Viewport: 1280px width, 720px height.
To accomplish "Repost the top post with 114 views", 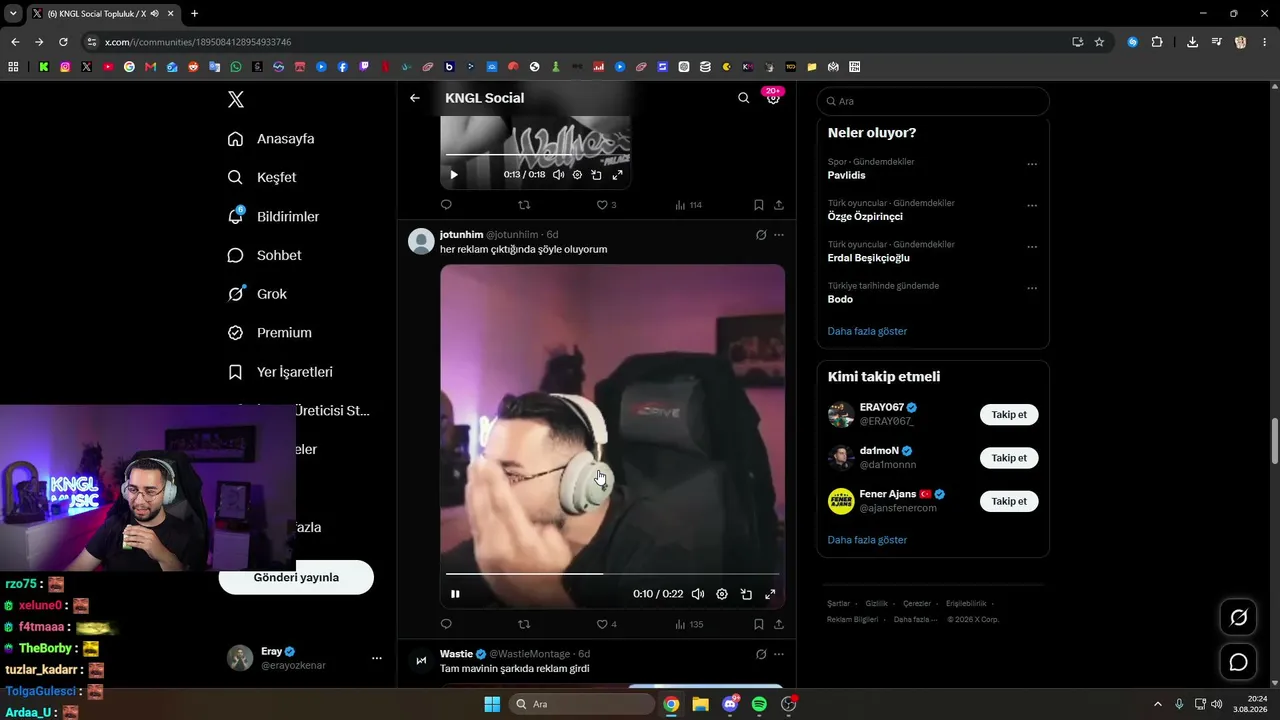I will pyautogui.click(x=524, y=205).
